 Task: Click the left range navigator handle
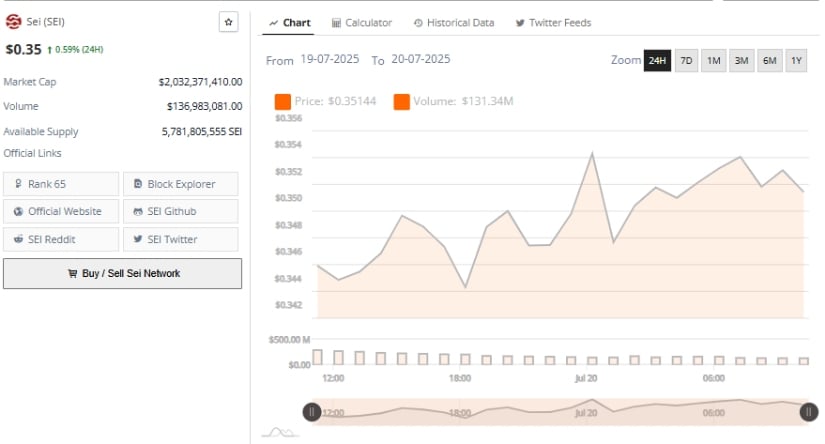point(311,412)
